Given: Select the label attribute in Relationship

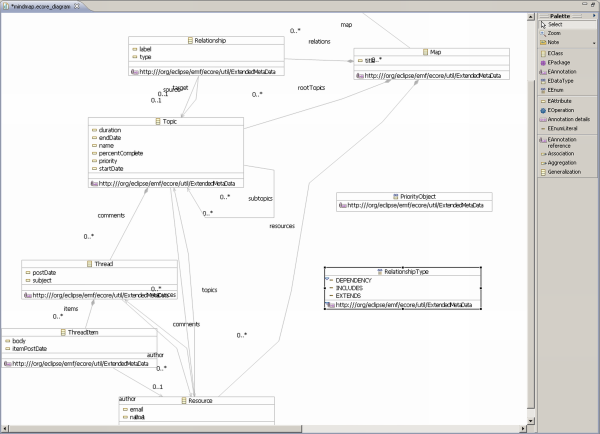Looking at the screenshot, I should point(142,49).
